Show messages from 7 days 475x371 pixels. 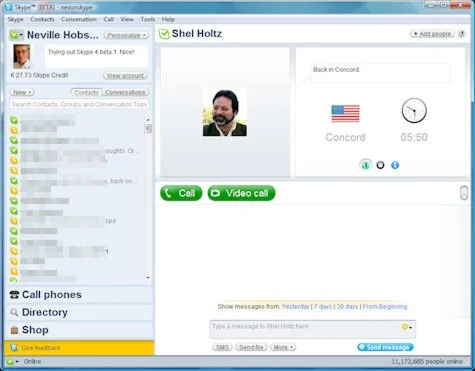tap(323, 307)
